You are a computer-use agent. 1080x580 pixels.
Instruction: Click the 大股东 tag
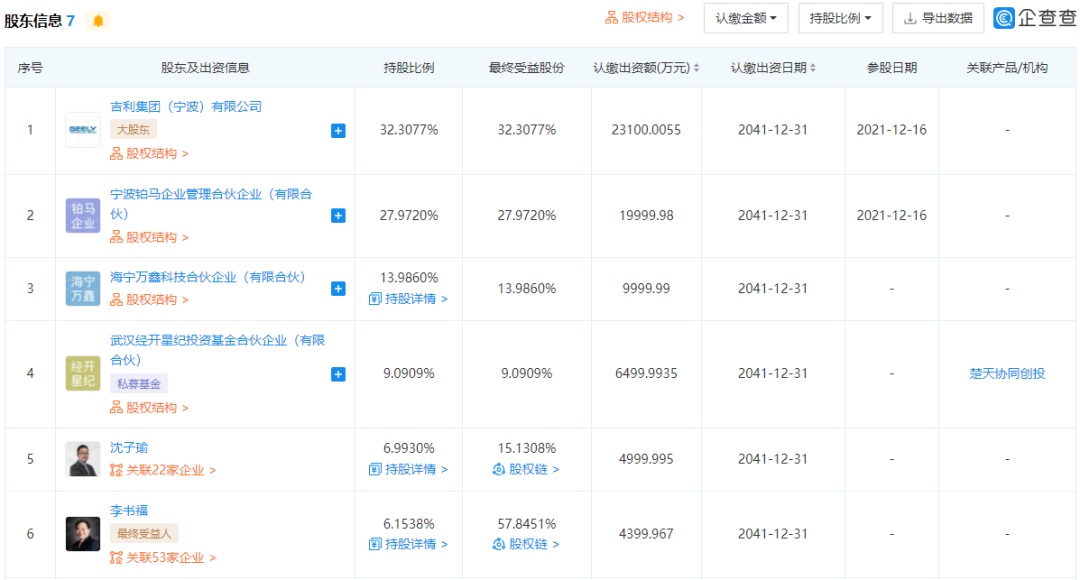point(133,130)
